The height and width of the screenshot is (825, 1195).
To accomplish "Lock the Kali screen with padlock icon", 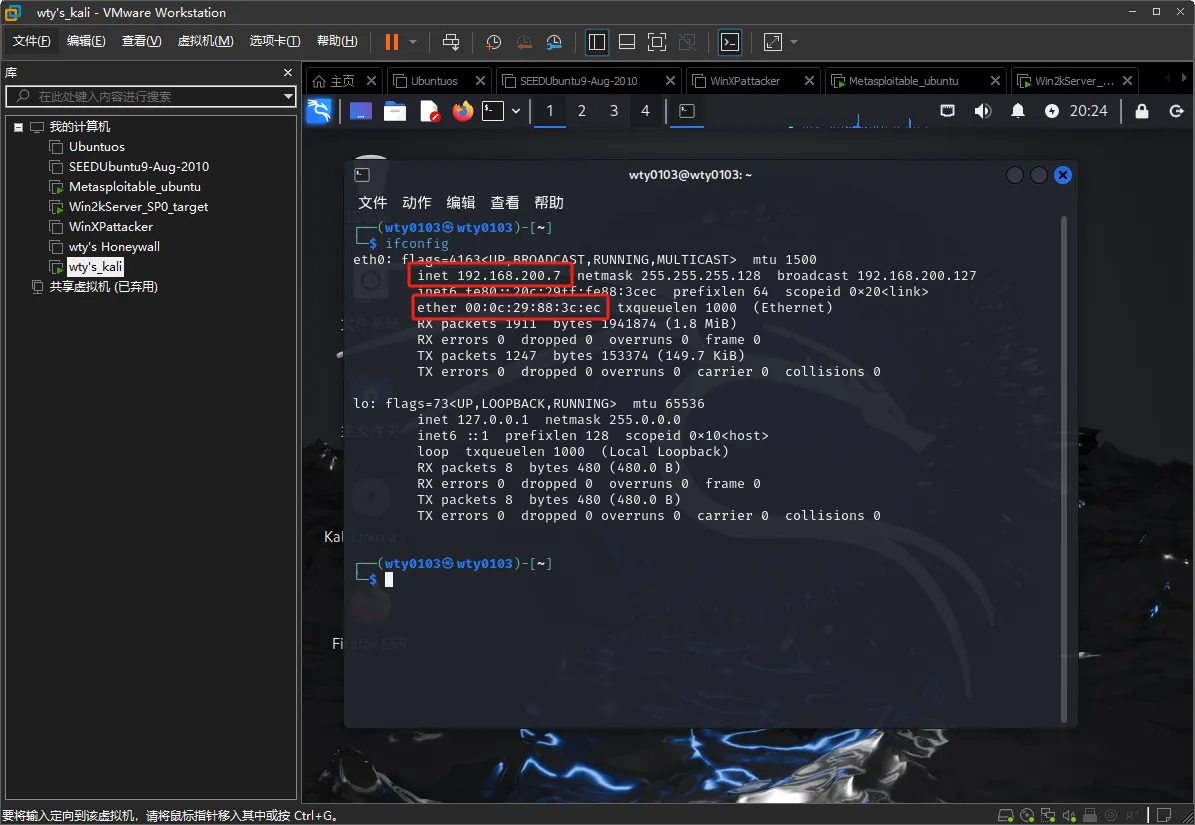I will (1142, 111).
